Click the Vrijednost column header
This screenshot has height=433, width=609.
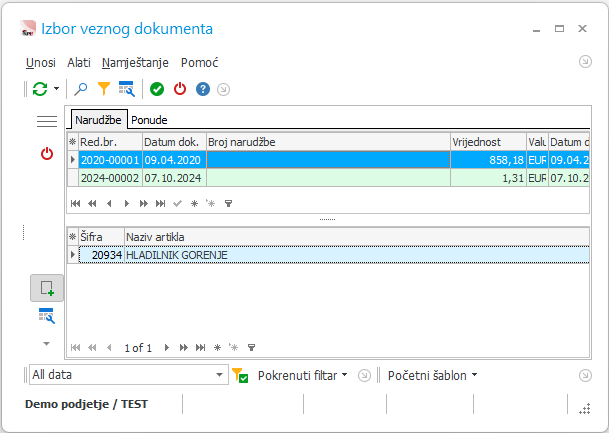(488, 142)
